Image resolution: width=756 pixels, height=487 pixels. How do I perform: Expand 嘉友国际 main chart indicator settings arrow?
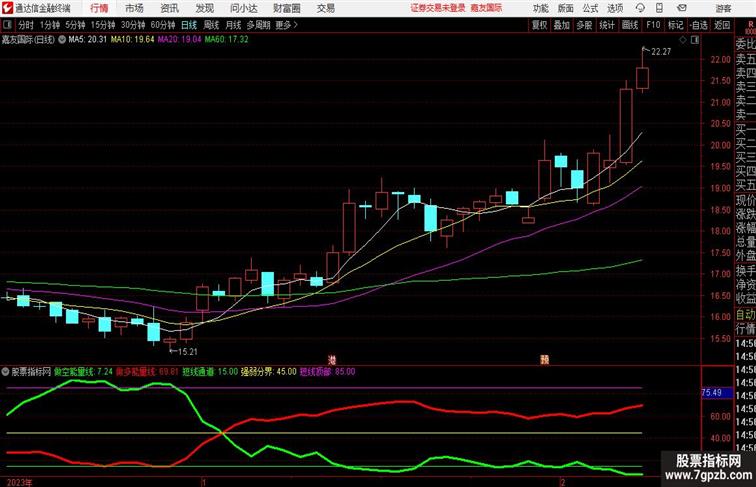coord(62,40)
